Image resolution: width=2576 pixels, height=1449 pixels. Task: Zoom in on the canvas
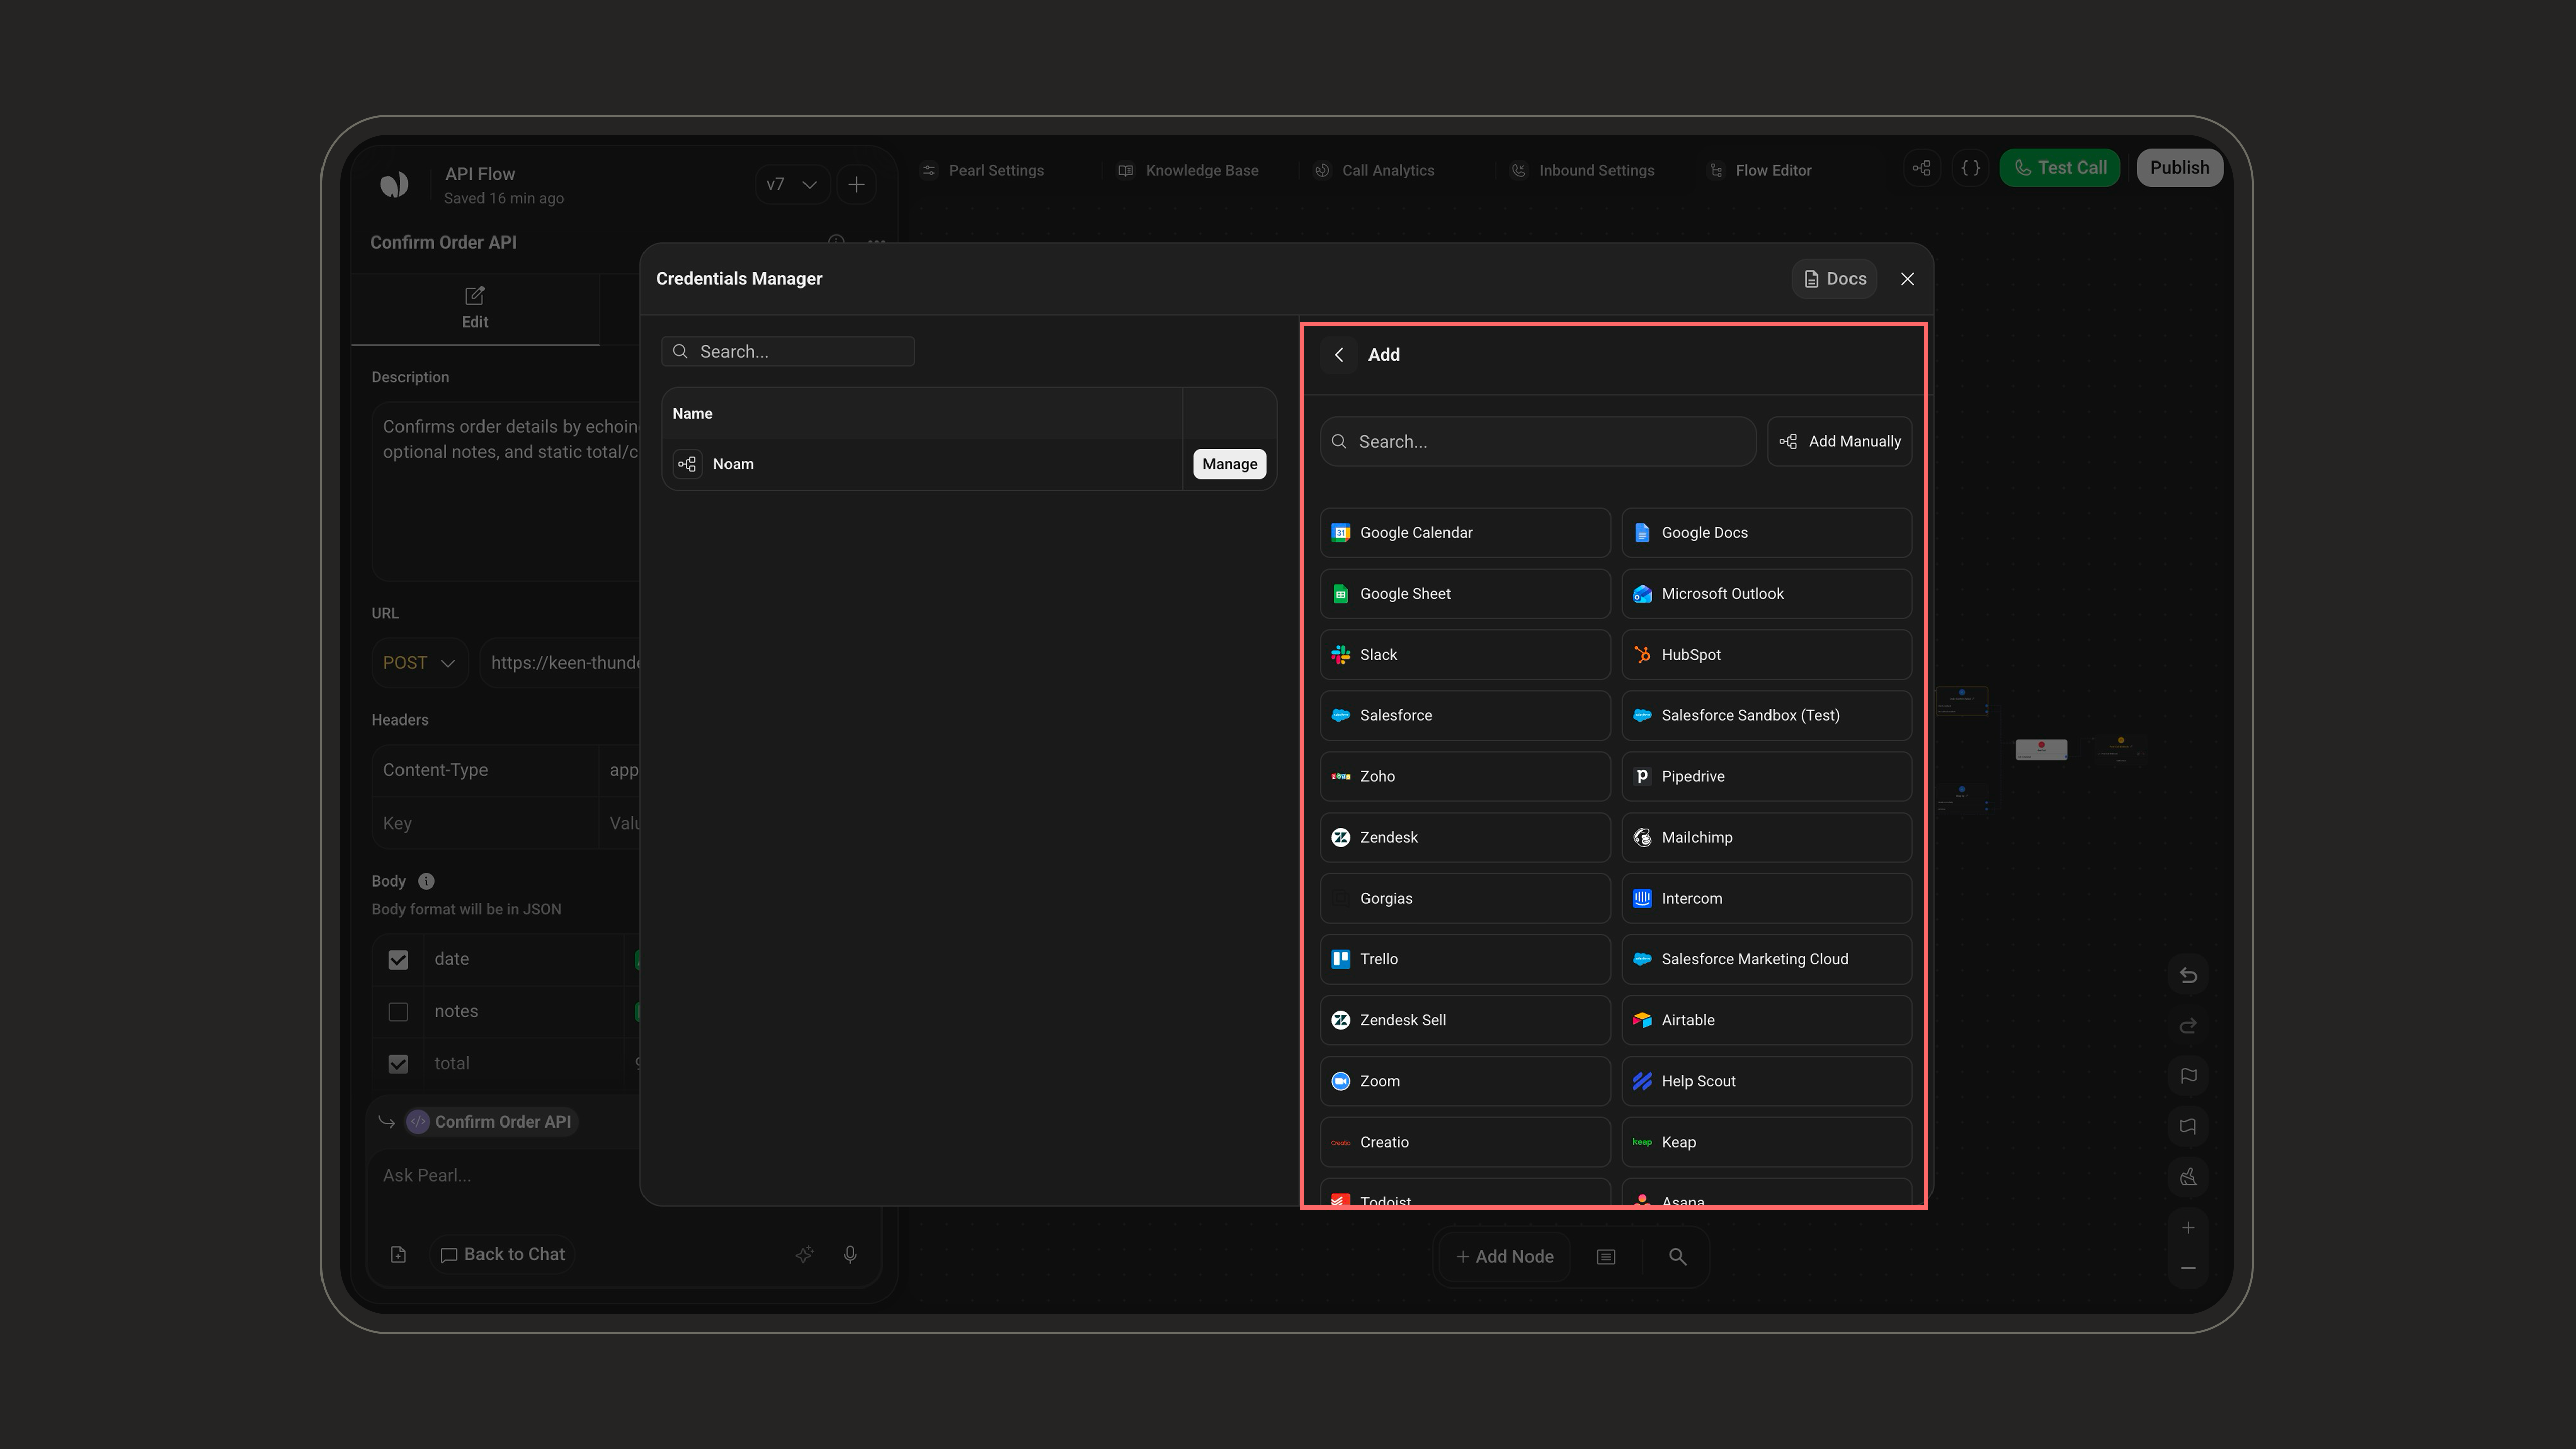(2188, 1228)
